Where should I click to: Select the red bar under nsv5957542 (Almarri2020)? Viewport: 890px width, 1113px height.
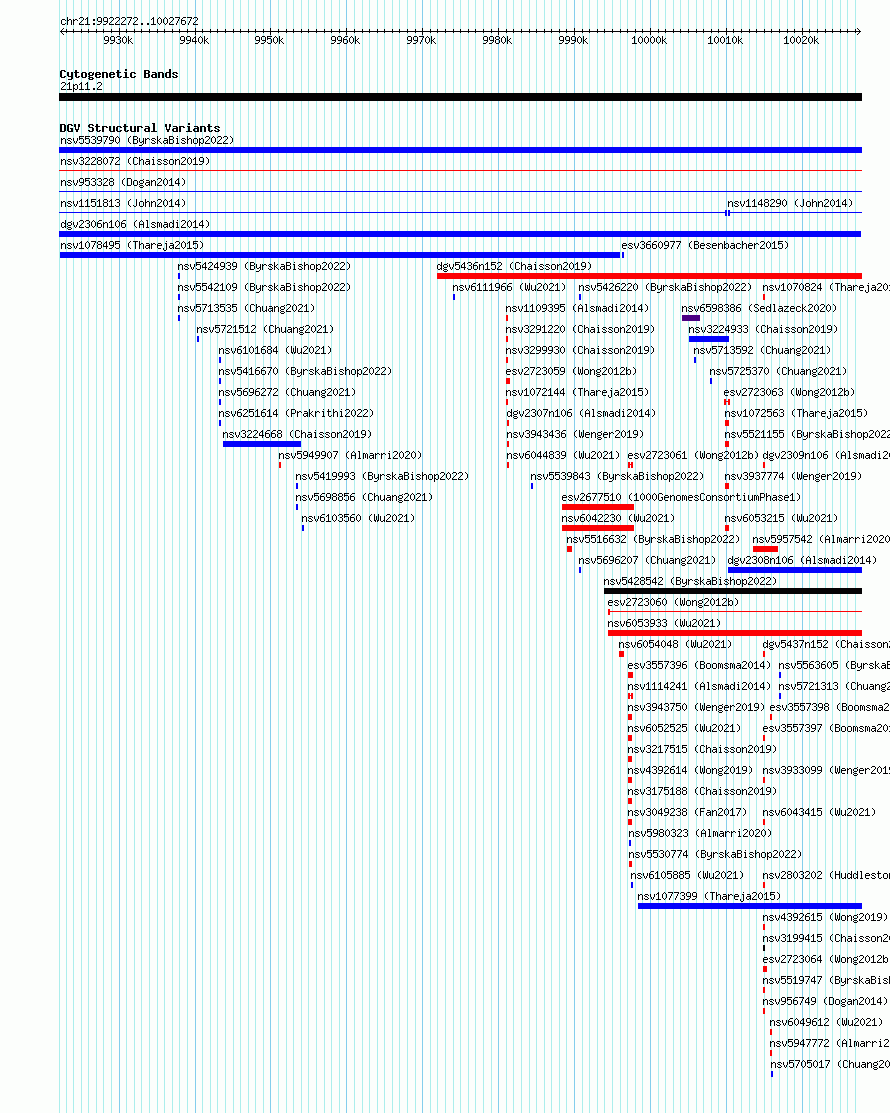(x=765, y=549)
